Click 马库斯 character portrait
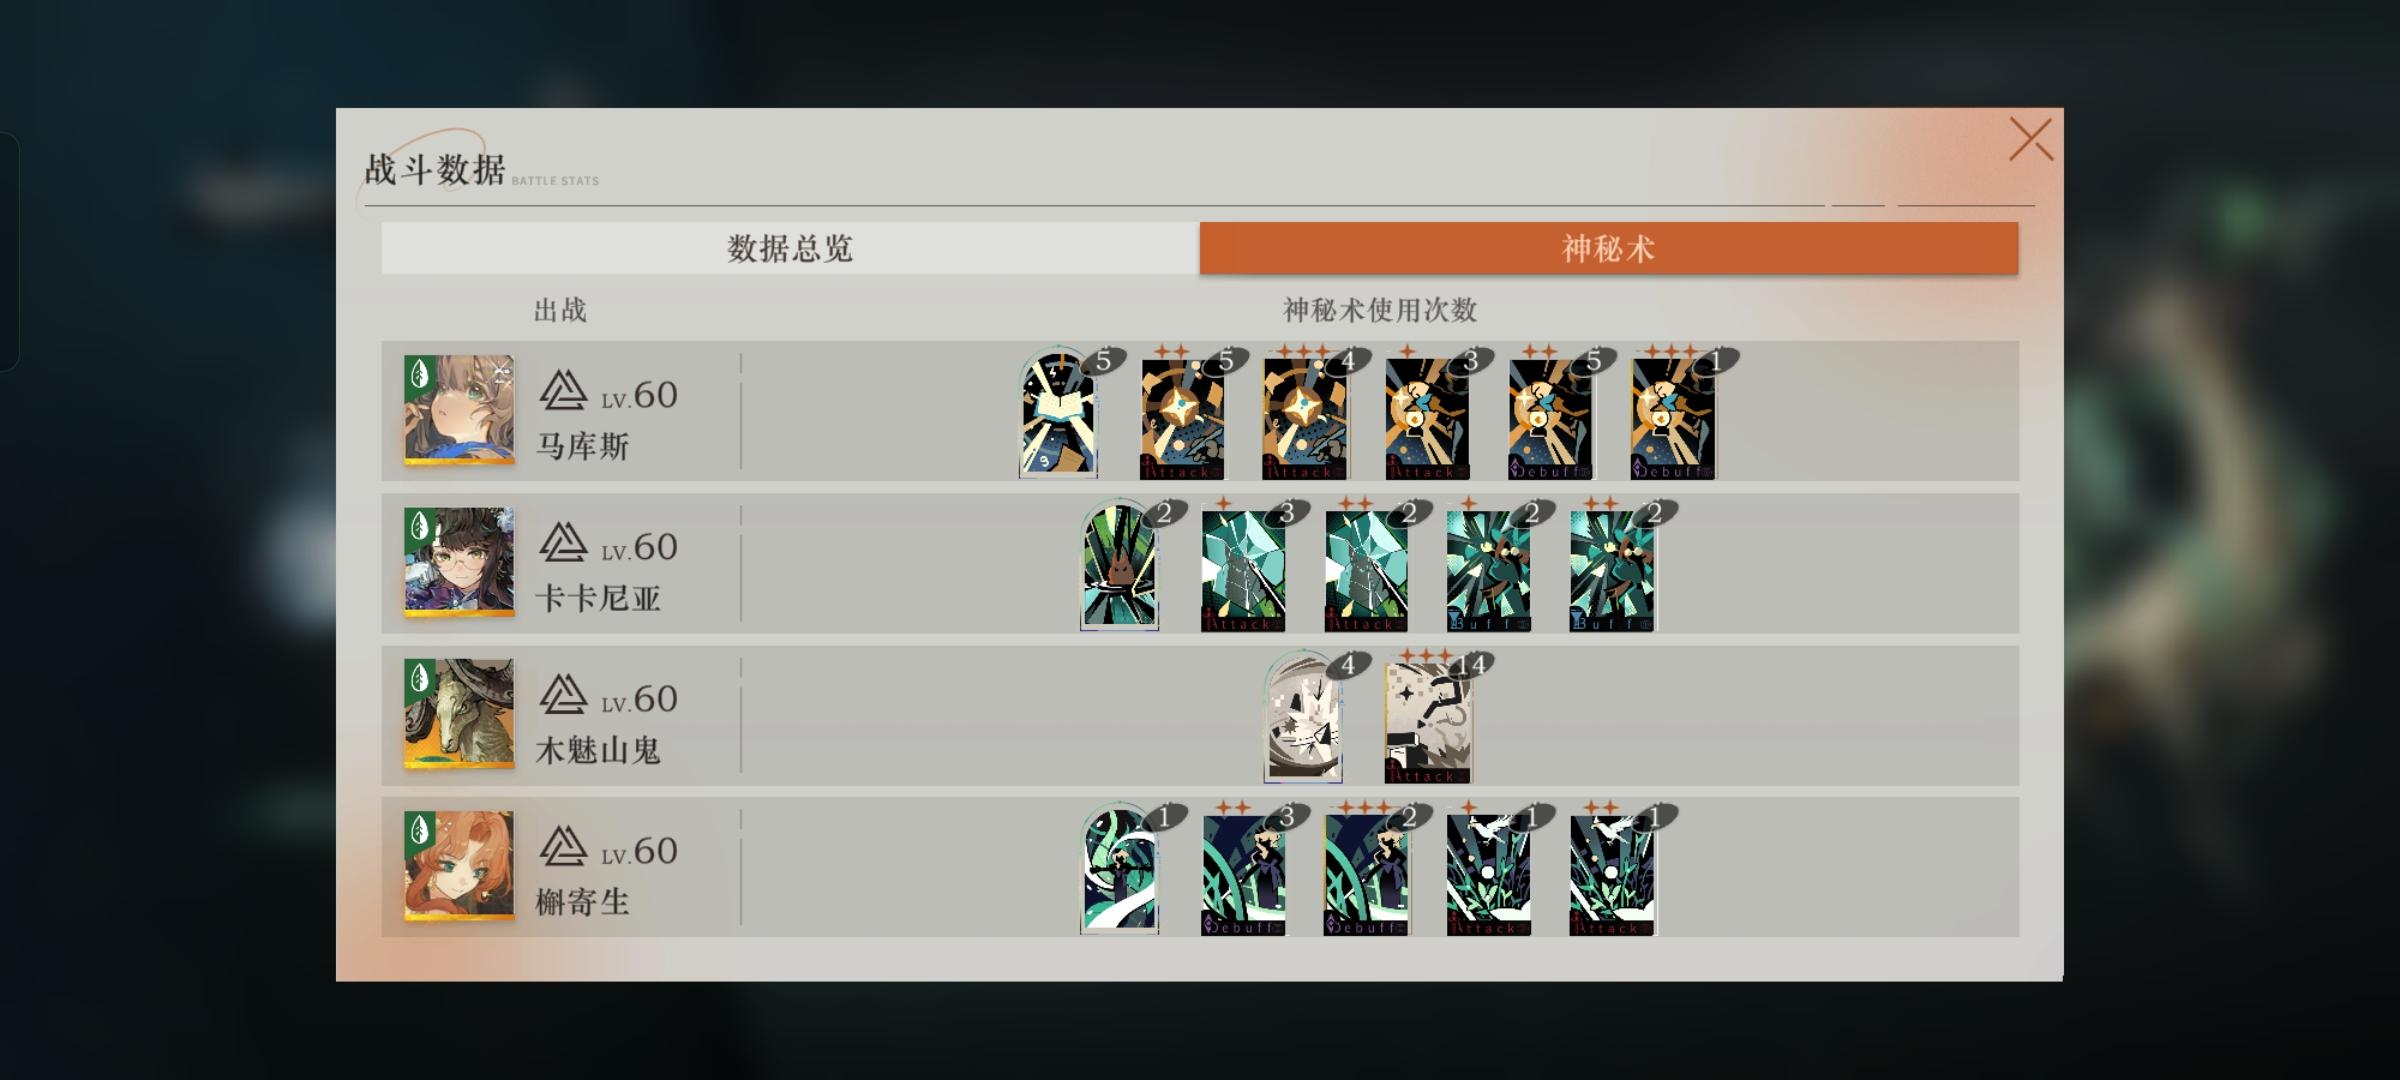The height and width of the screenshot is (1080, 2400). point(459,410)
